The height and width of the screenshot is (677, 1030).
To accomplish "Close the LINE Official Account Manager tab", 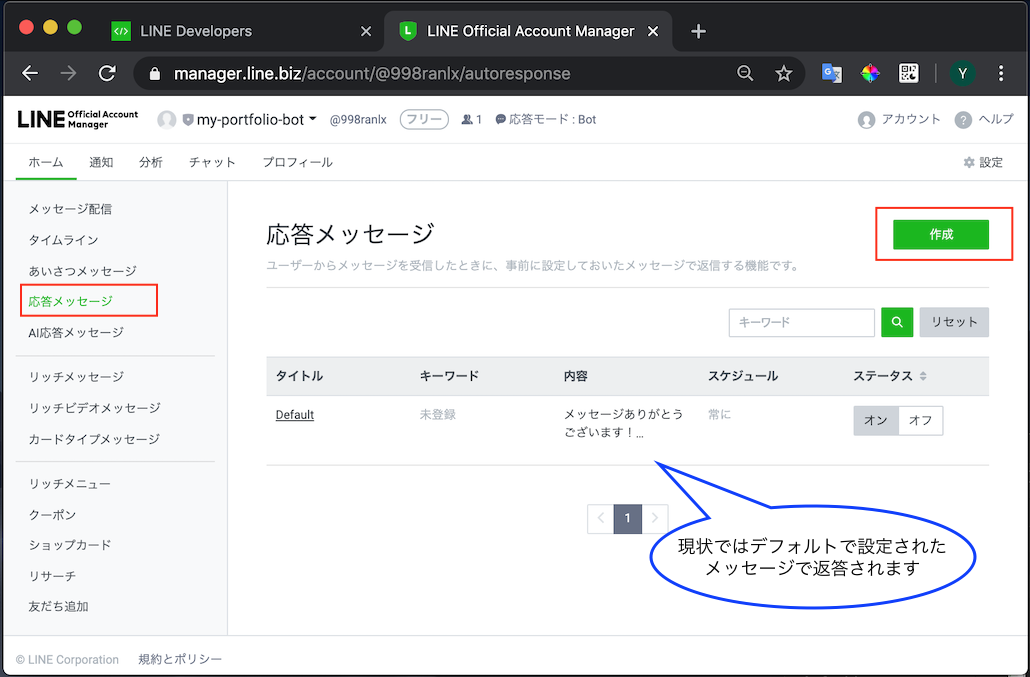I will pyautogui.click(x=653, y=32).
